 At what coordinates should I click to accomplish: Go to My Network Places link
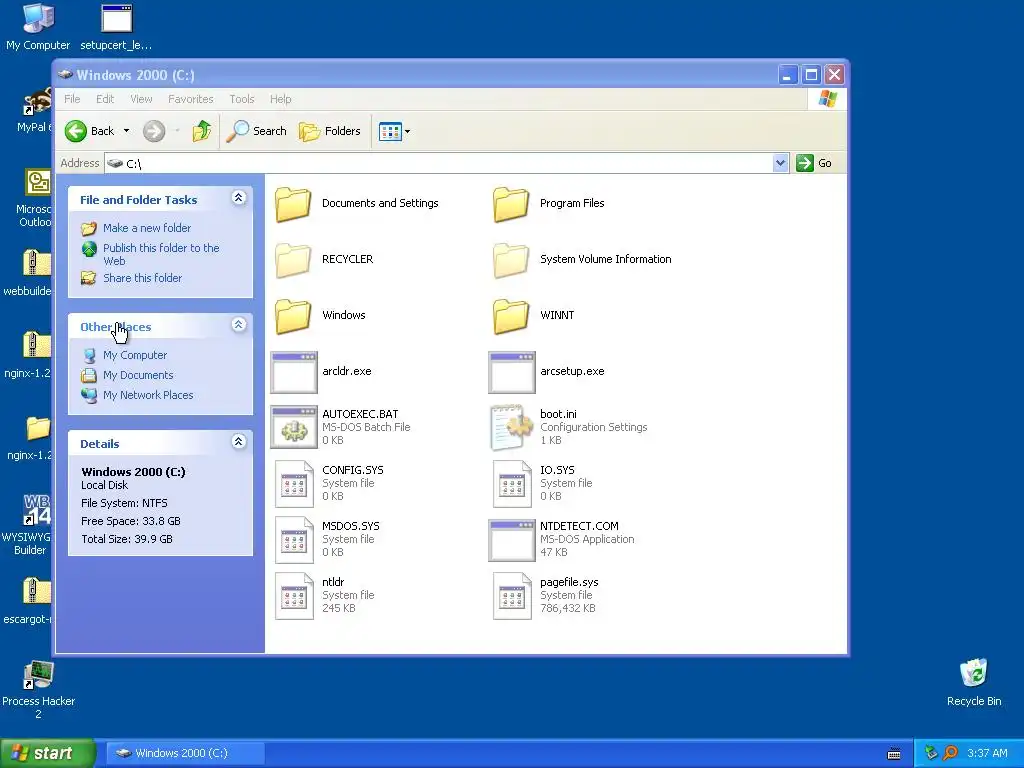148,395
